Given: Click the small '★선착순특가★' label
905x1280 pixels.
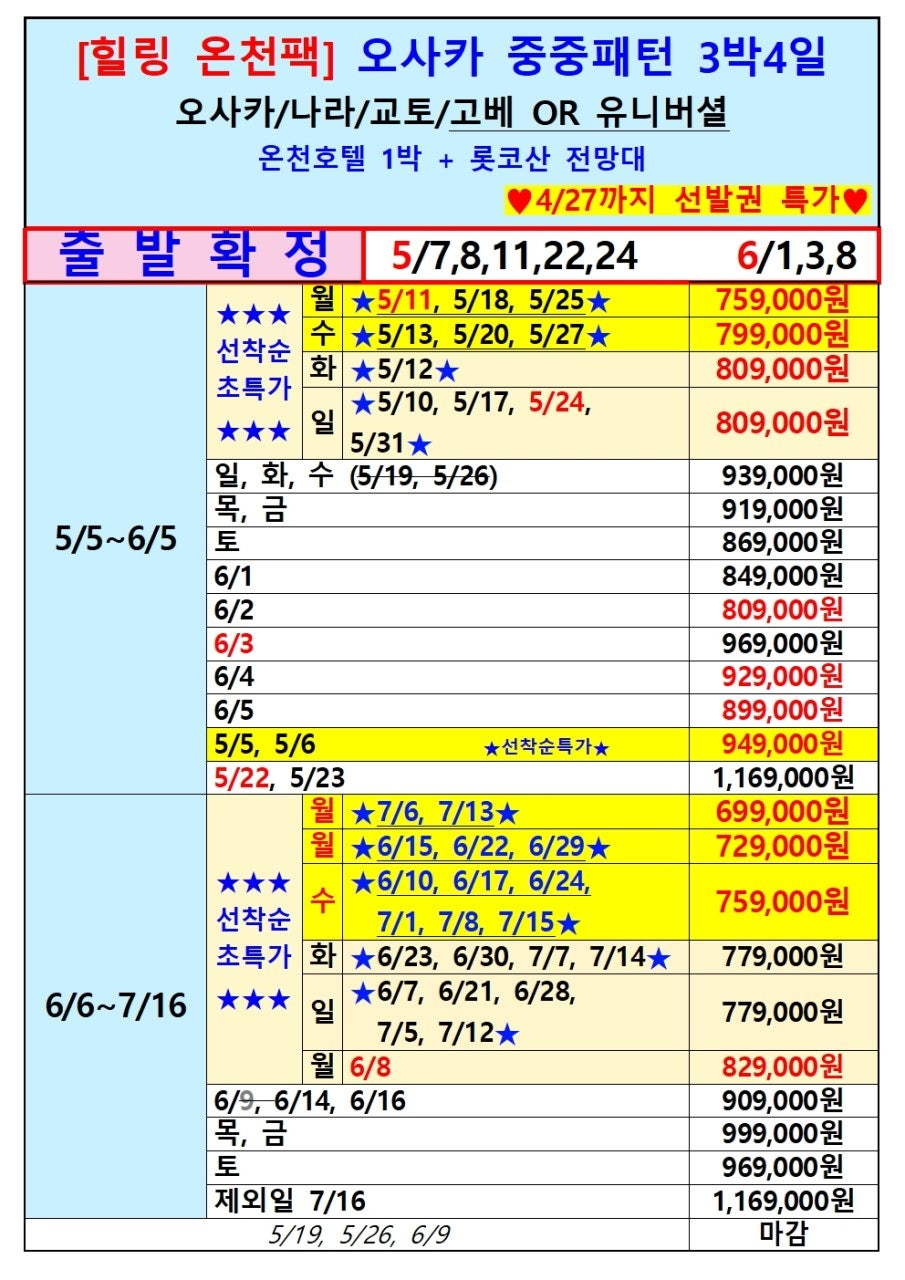Looking at the screenshot, I should coord(546,747).
